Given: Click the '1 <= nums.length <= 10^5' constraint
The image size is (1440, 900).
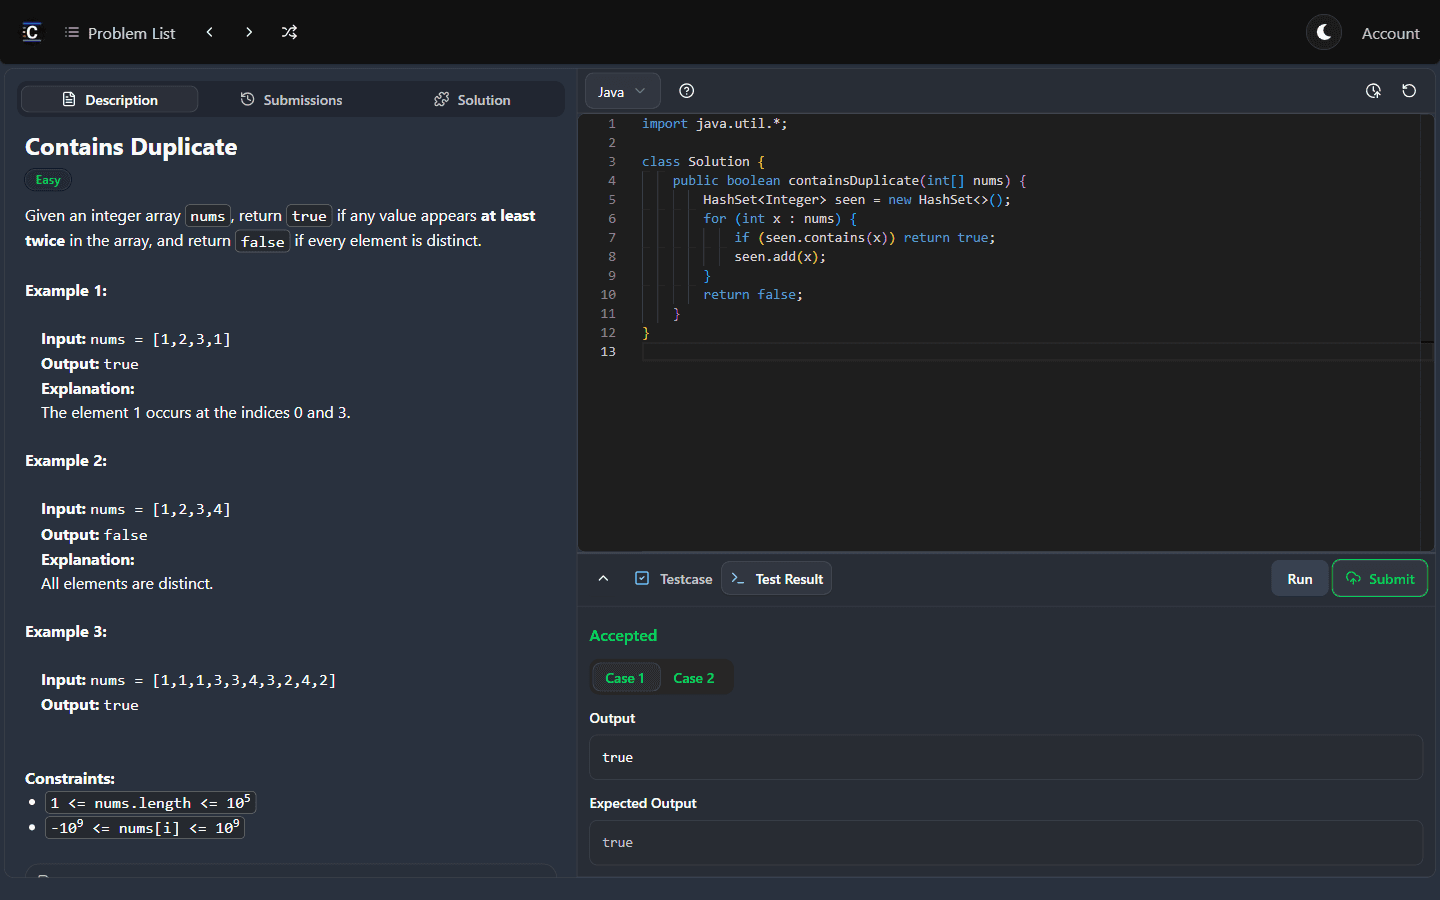Looking at the screenshot, I should tap(150, 803).
